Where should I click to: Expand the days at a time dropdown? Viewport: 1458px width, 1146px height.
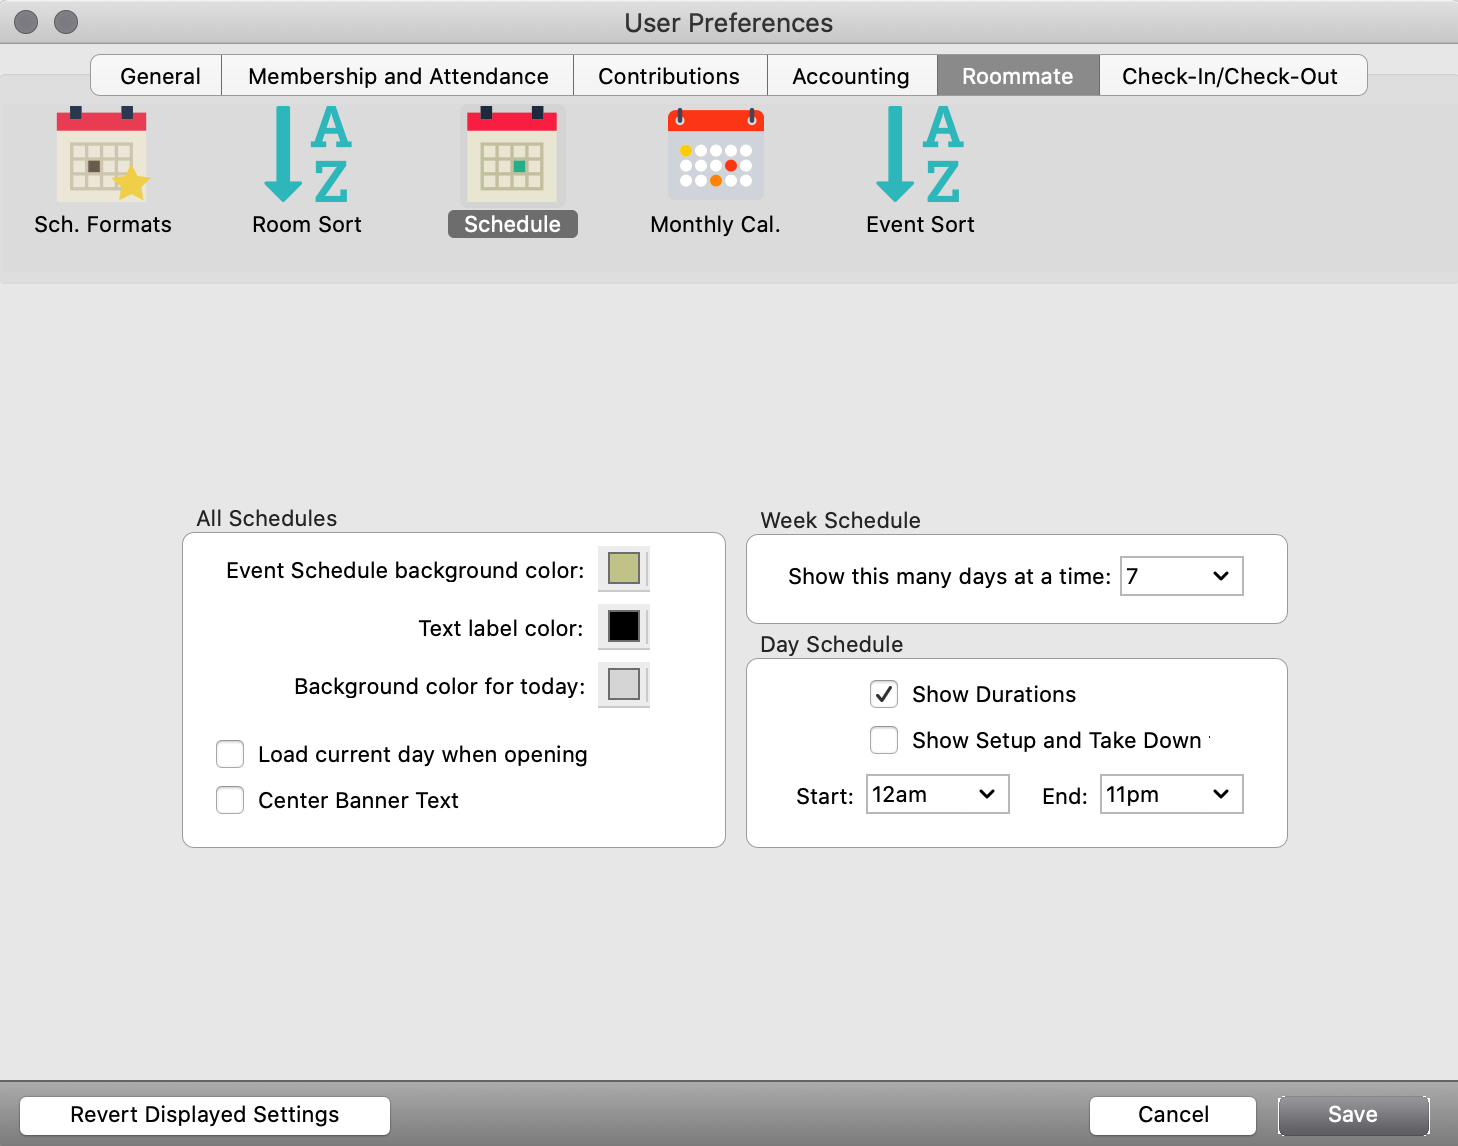1181,576
